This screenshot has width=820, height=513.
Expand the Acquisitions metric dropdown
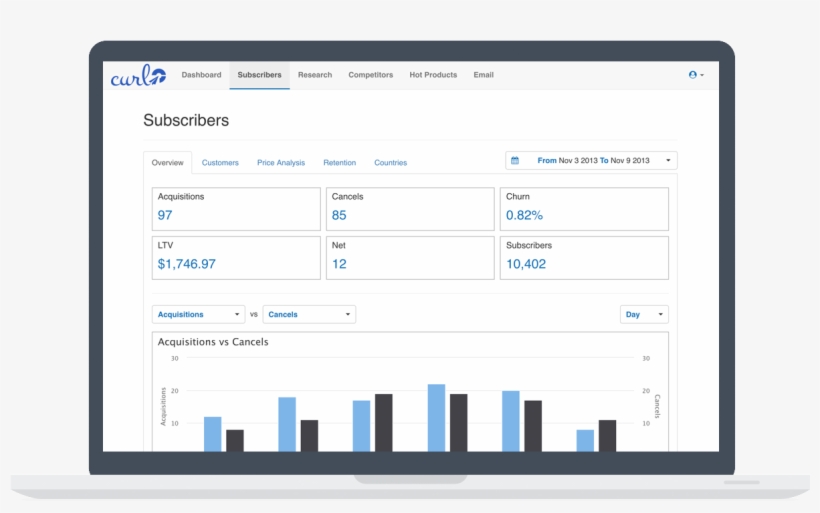pos(198,314)
